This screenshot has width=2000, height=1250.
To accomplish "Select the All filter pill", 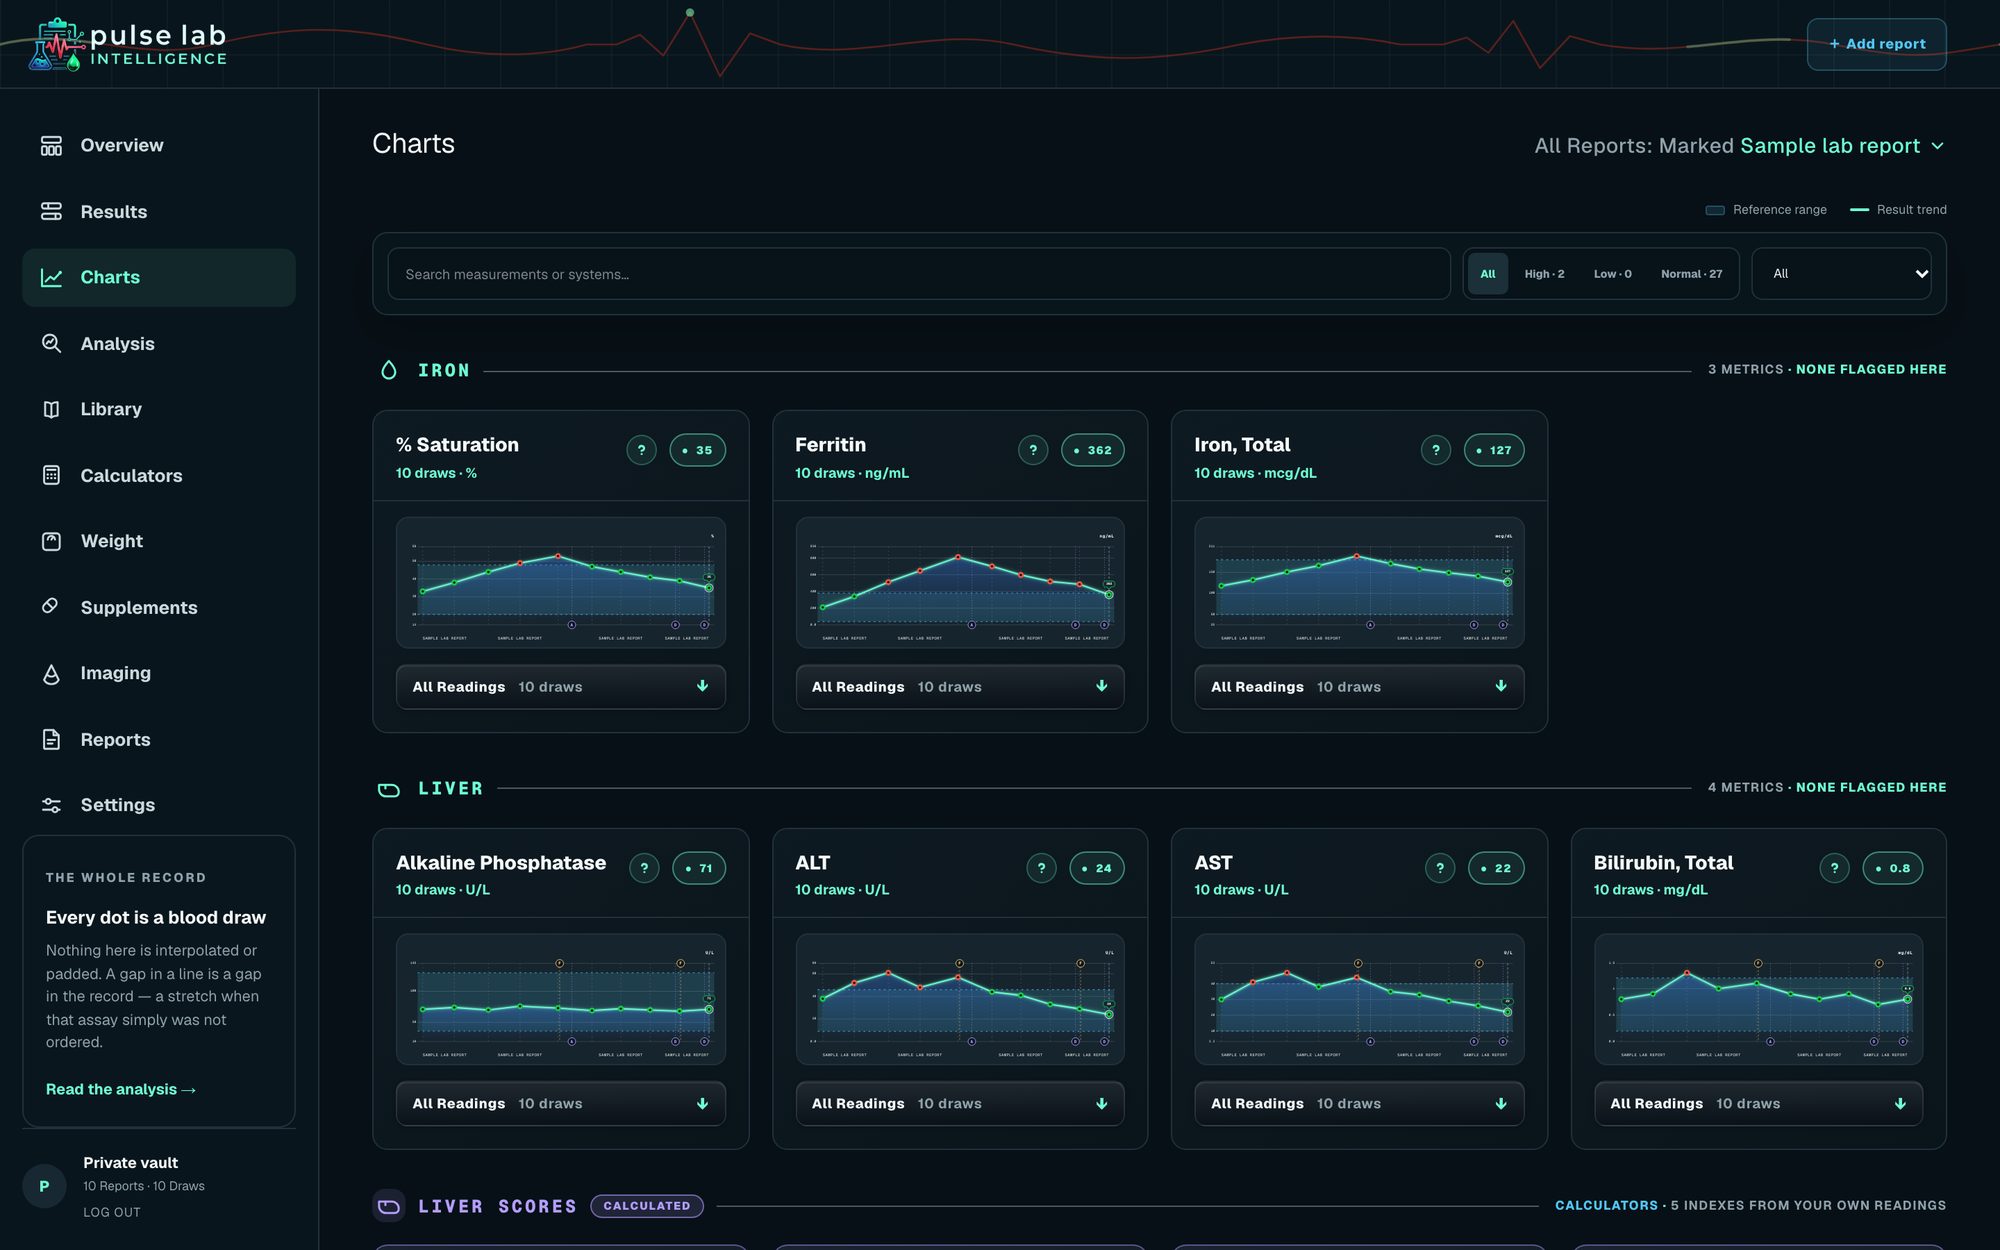I will 1487,274.
